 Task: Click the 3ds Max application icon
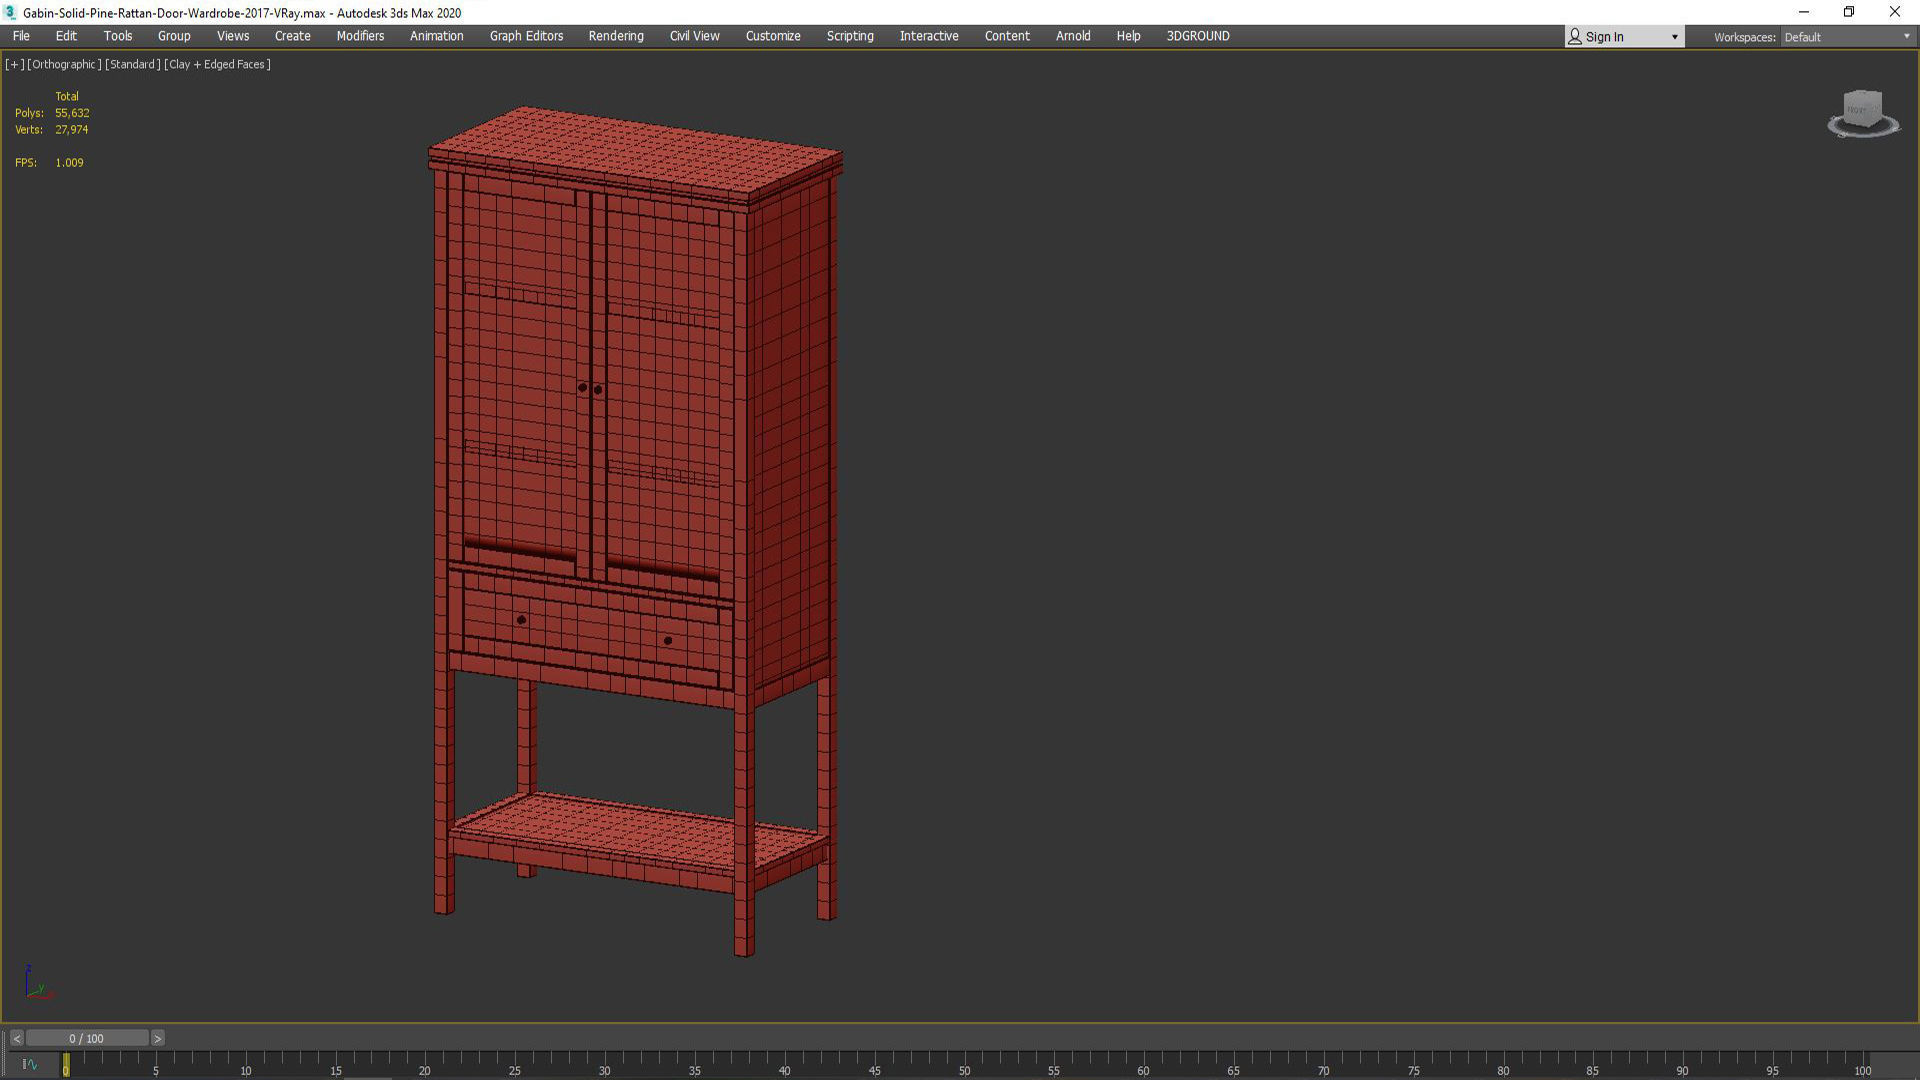pyautogui.click(x=10, y=12)
